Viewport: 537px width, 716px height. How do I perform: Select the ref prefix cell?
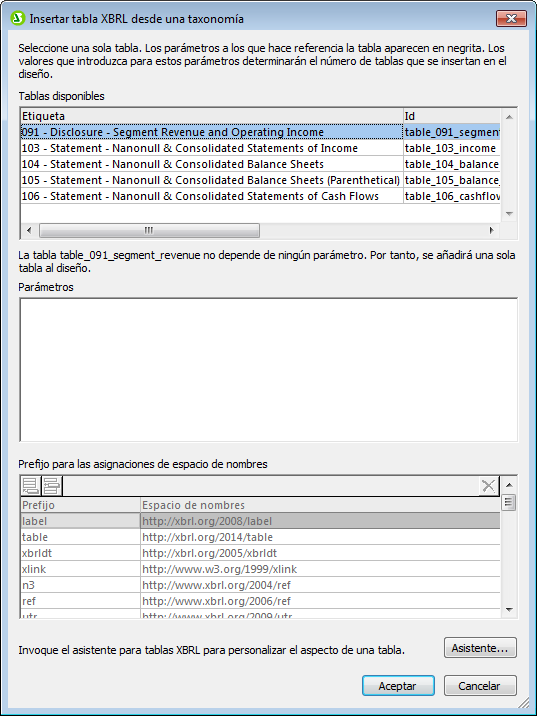point(80,601)
